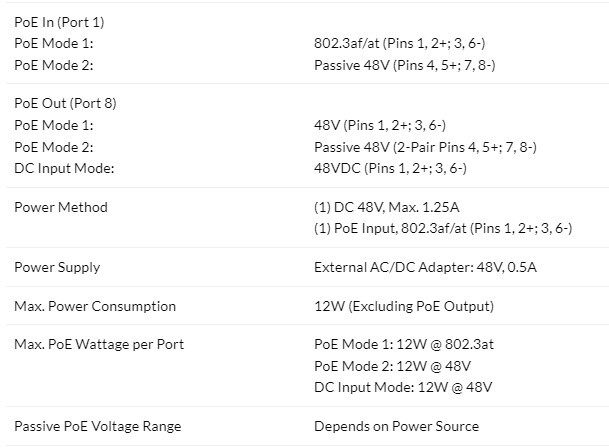Click the "DC Input Mode: 12W @ 48V" line

coord(403,387)
